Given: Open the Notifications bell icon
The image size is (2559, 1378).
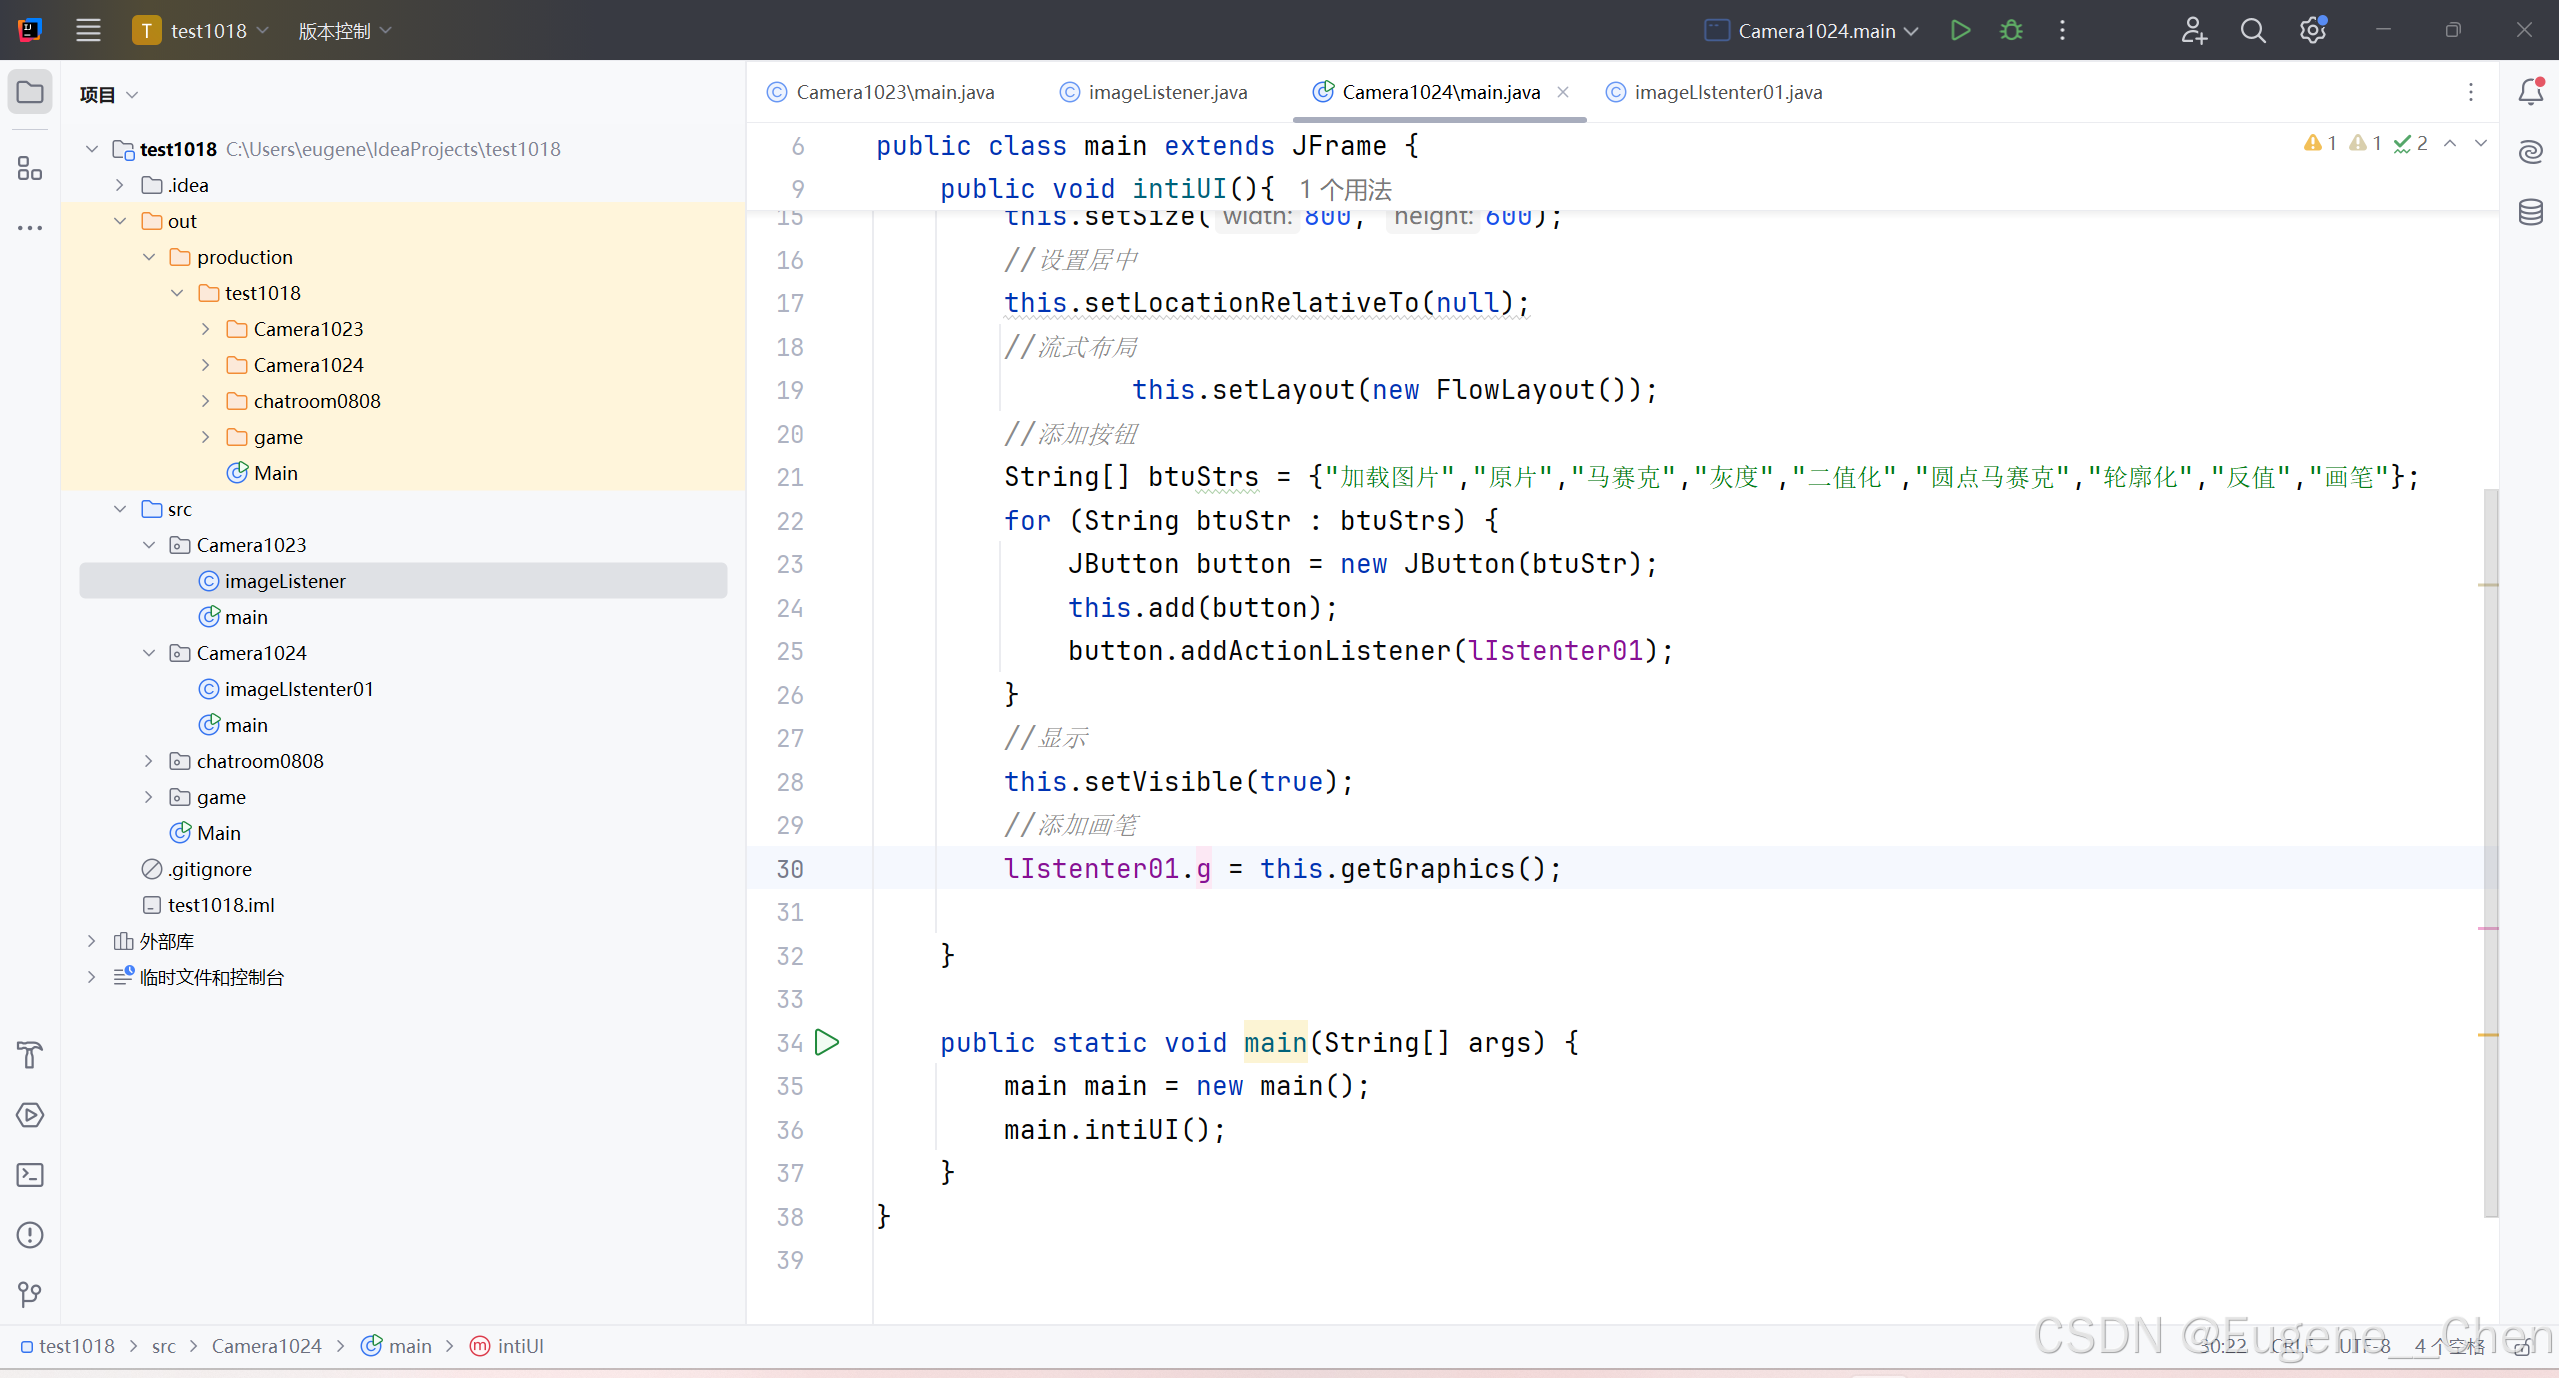Looking at the screenshot, I should [x=2530, y=92].
